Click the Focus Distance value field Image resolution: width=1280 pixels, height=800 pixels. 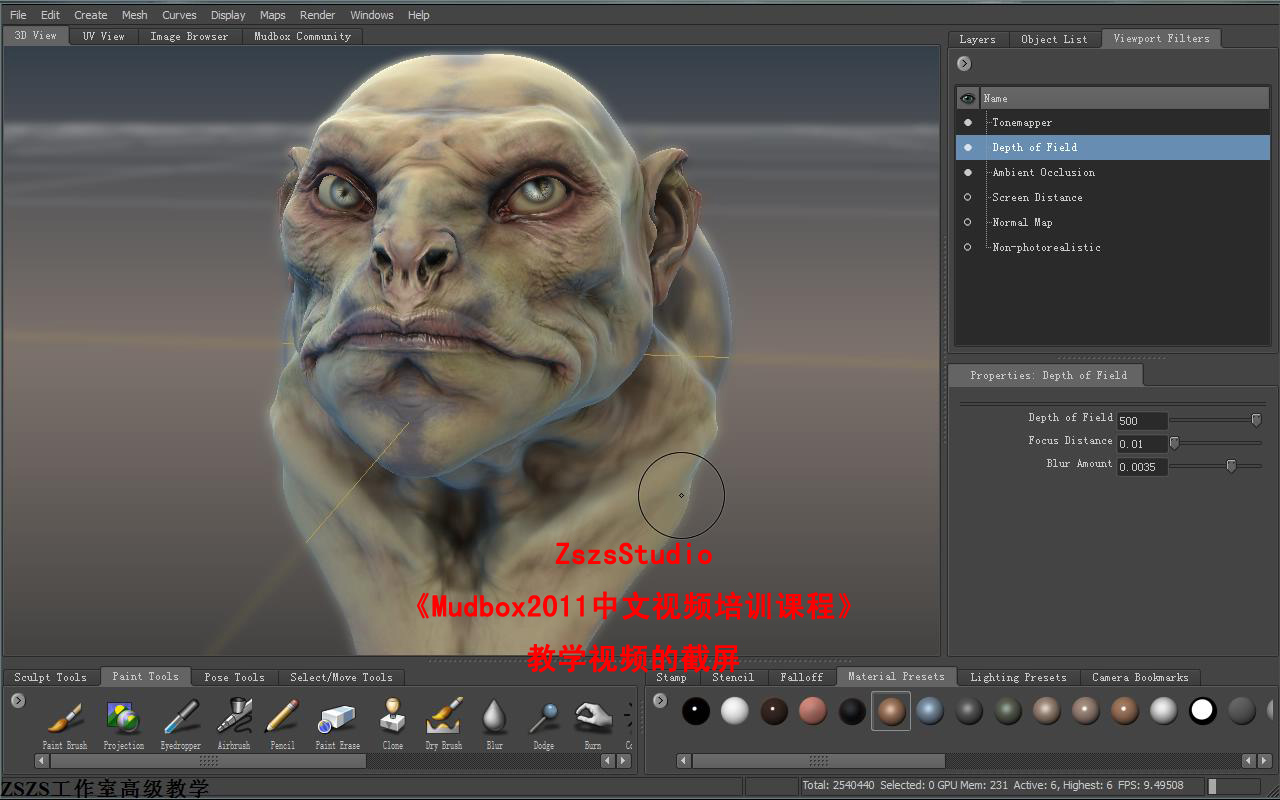[x=1142, y=444]
